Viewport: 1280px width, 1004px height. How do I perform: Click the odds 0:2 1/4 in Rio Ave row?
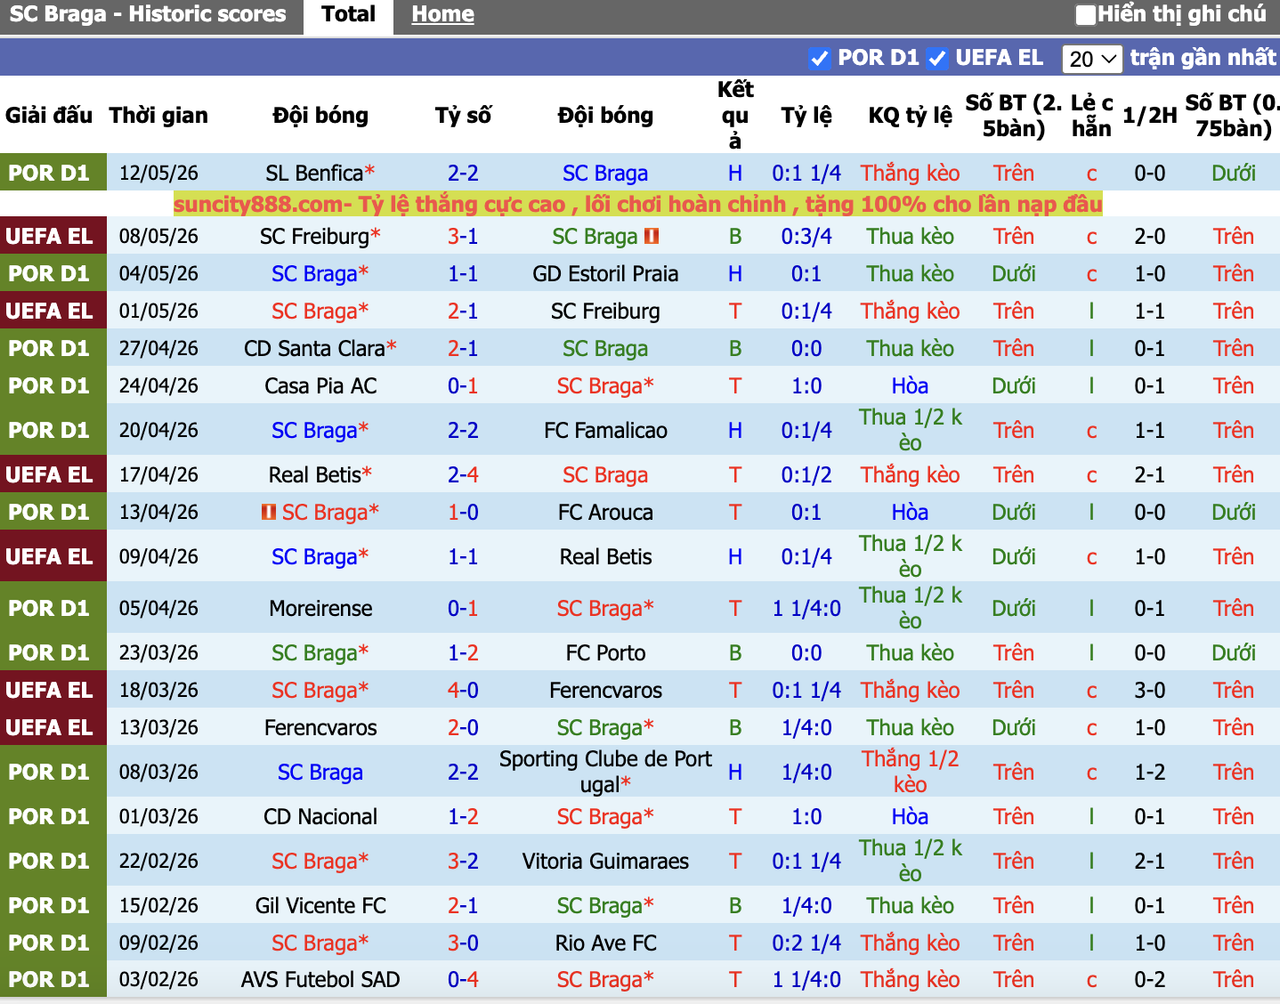[806, 943]
